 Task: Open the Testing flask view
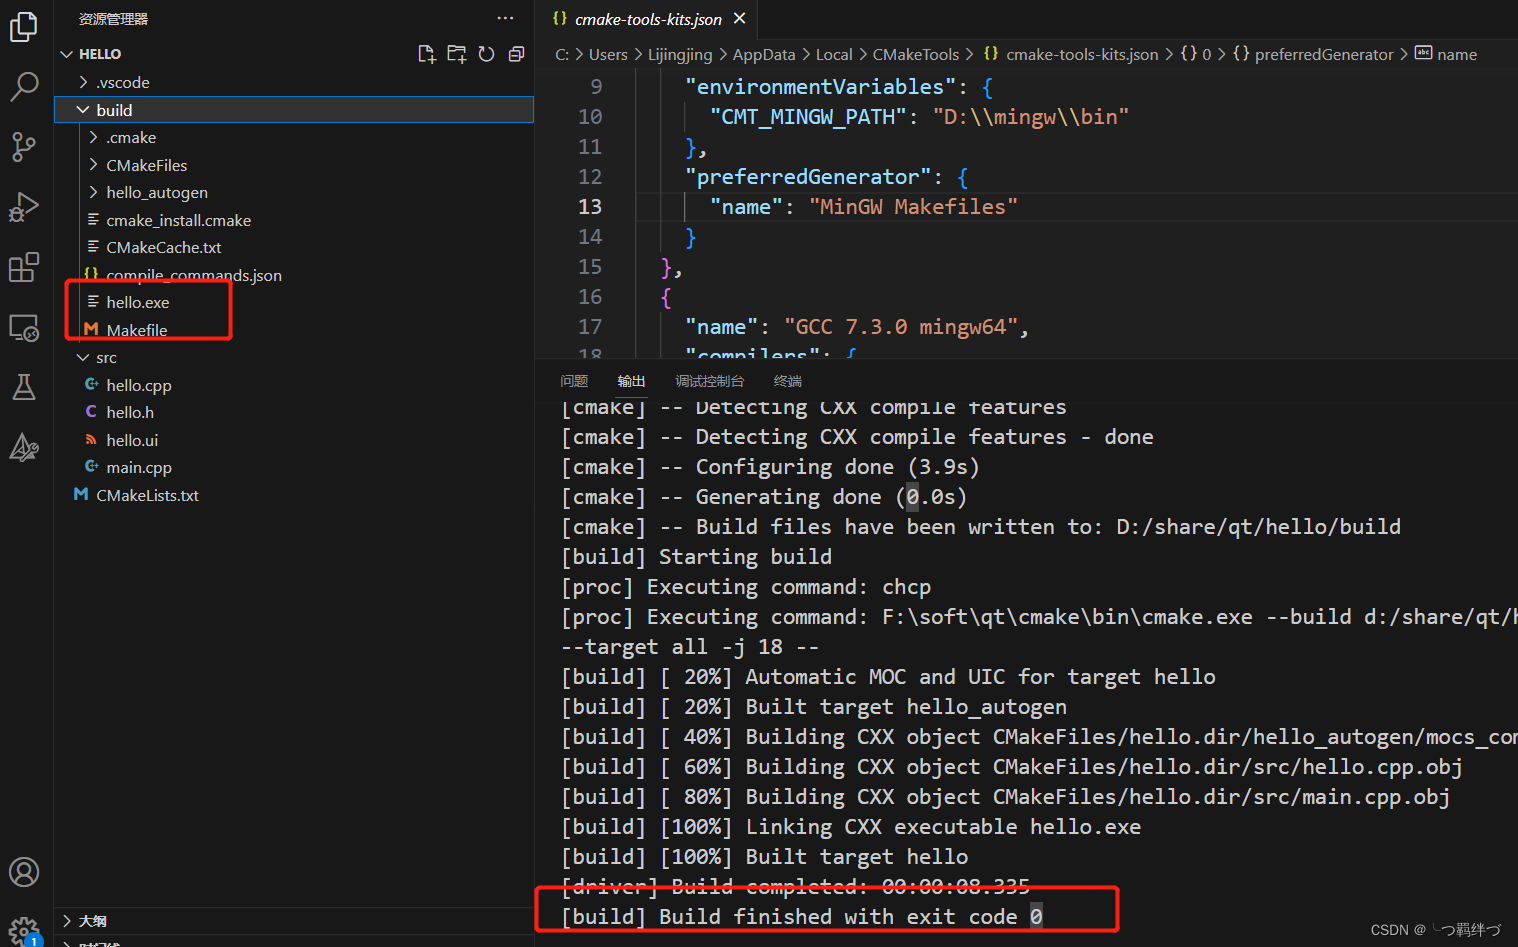(x=24, y=387)
